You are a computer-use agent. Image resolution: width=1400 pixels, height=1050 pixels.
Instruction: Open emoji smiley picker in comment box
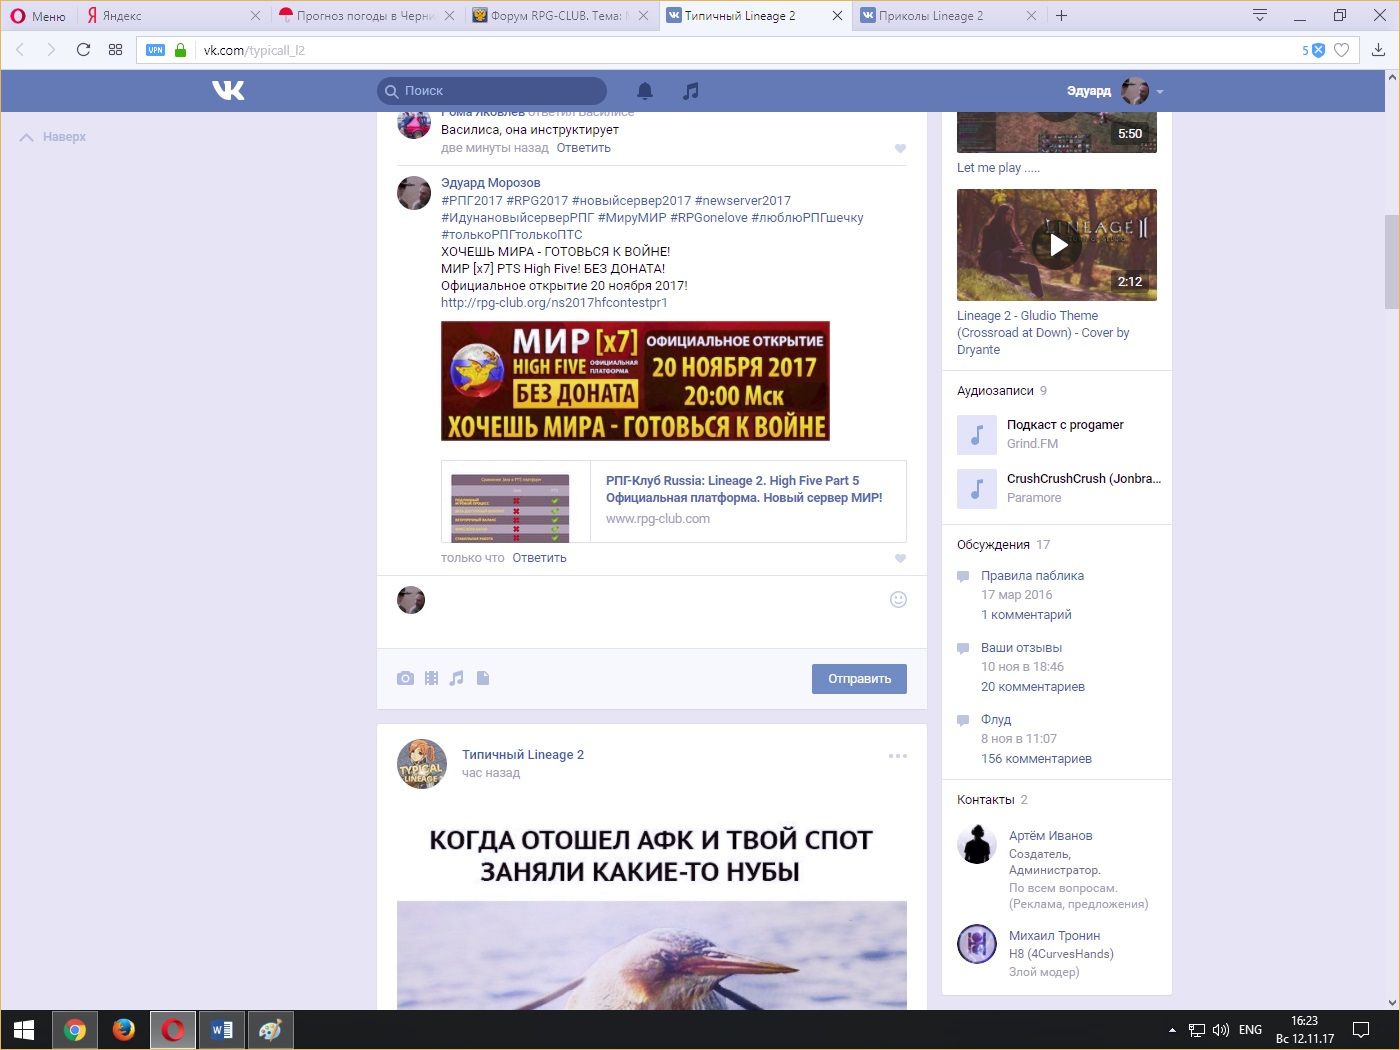(x=898, y=599)
